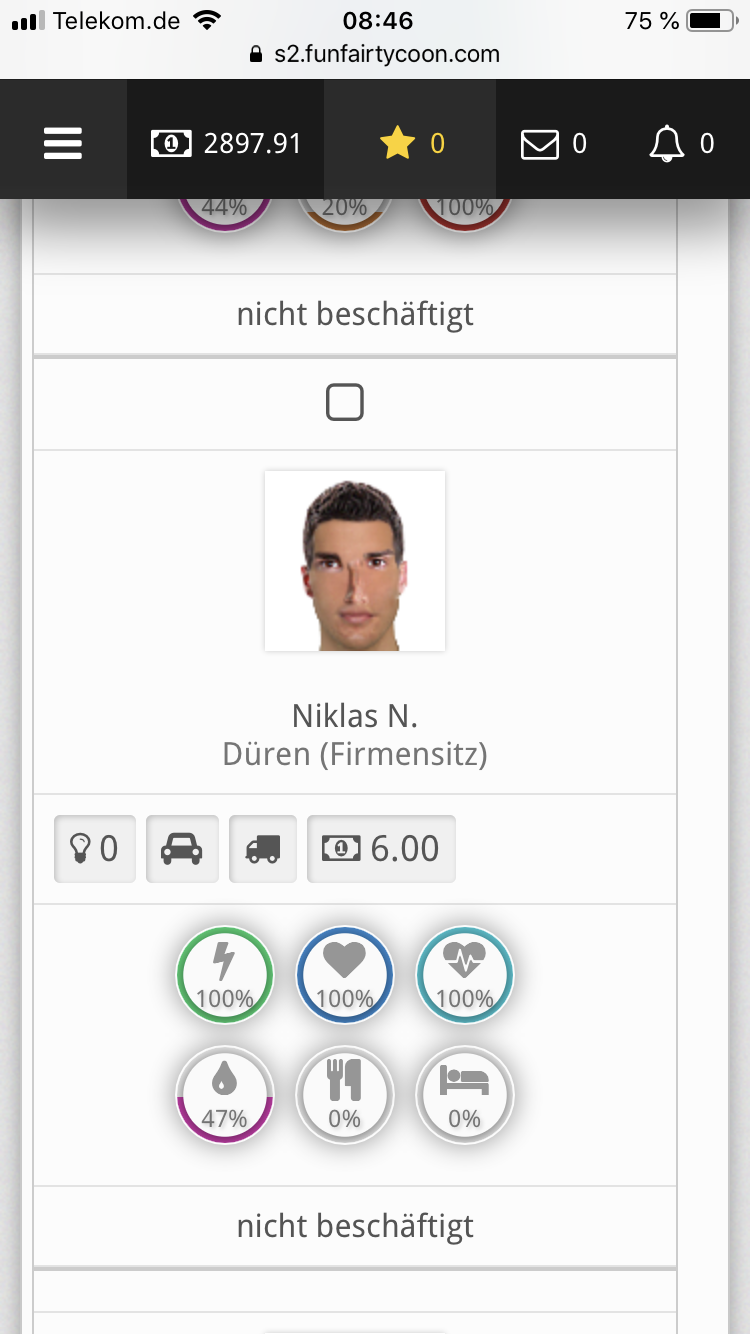Click the truck license icon
The height and width of the screenshot is (1334, 750).
coord(263,849)
